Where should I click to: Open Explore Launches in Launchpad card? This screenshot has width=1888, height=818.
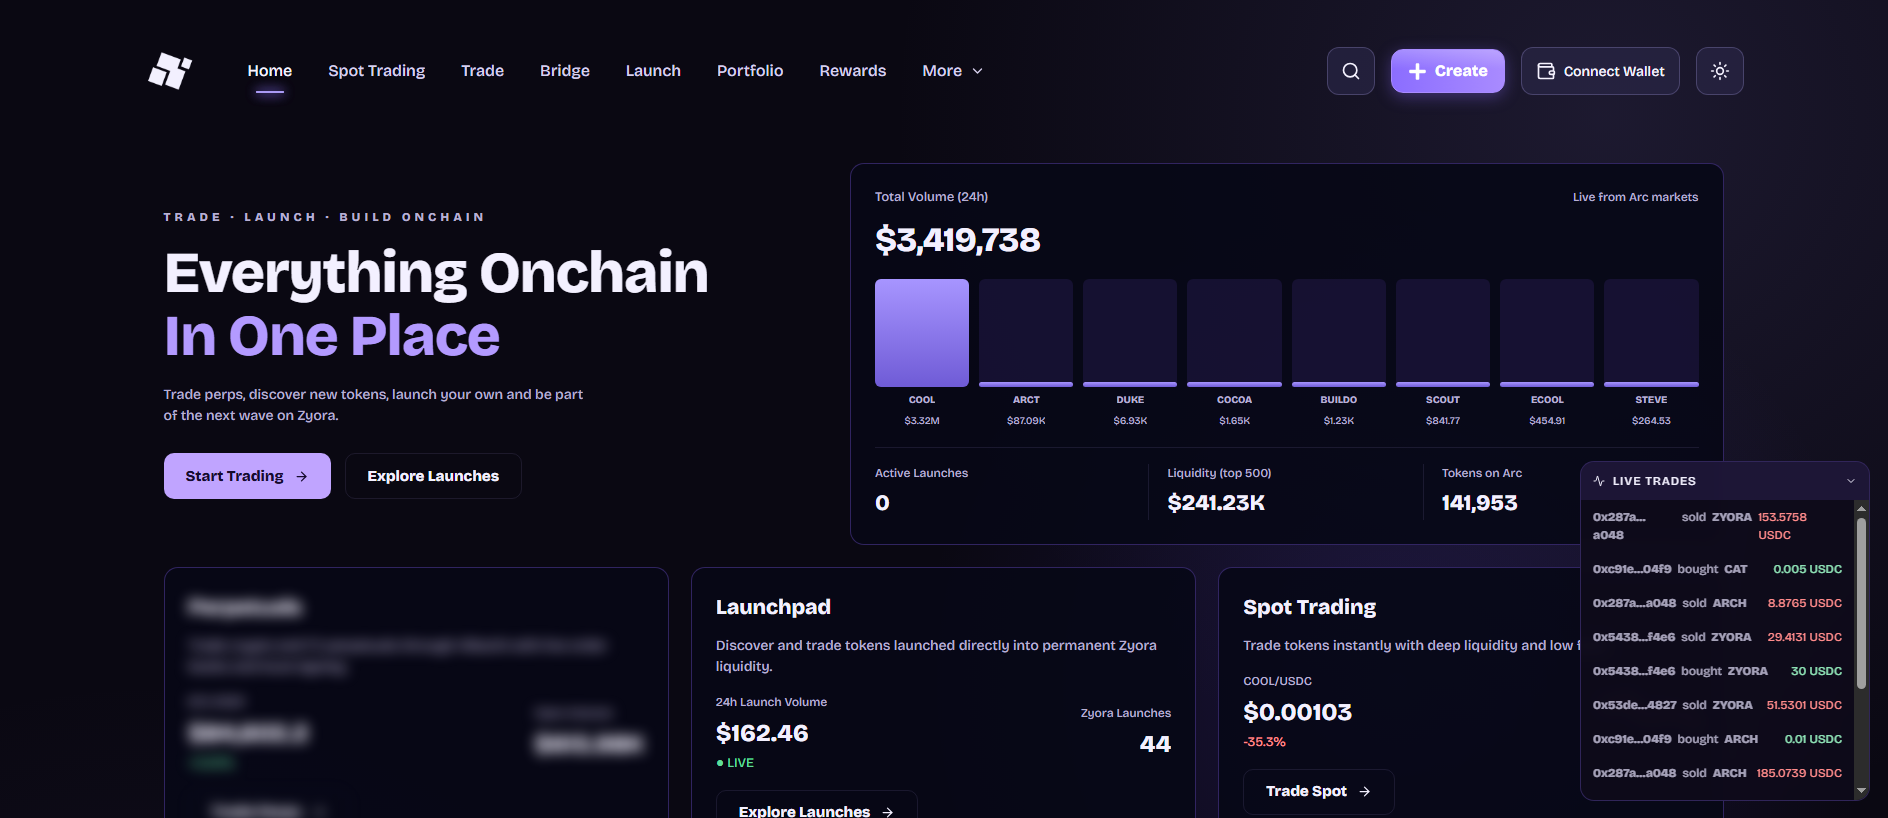pos(816,806)
